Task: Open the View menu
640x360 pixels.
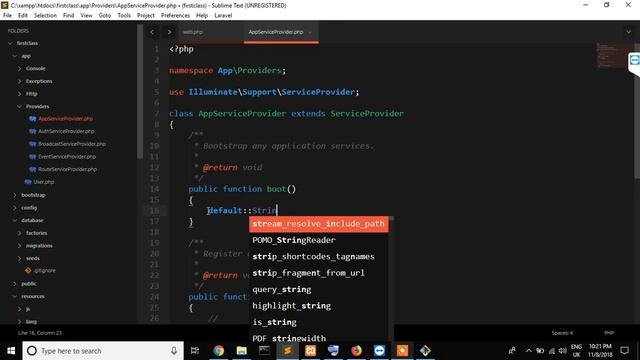Action: (x=86, y=16)
